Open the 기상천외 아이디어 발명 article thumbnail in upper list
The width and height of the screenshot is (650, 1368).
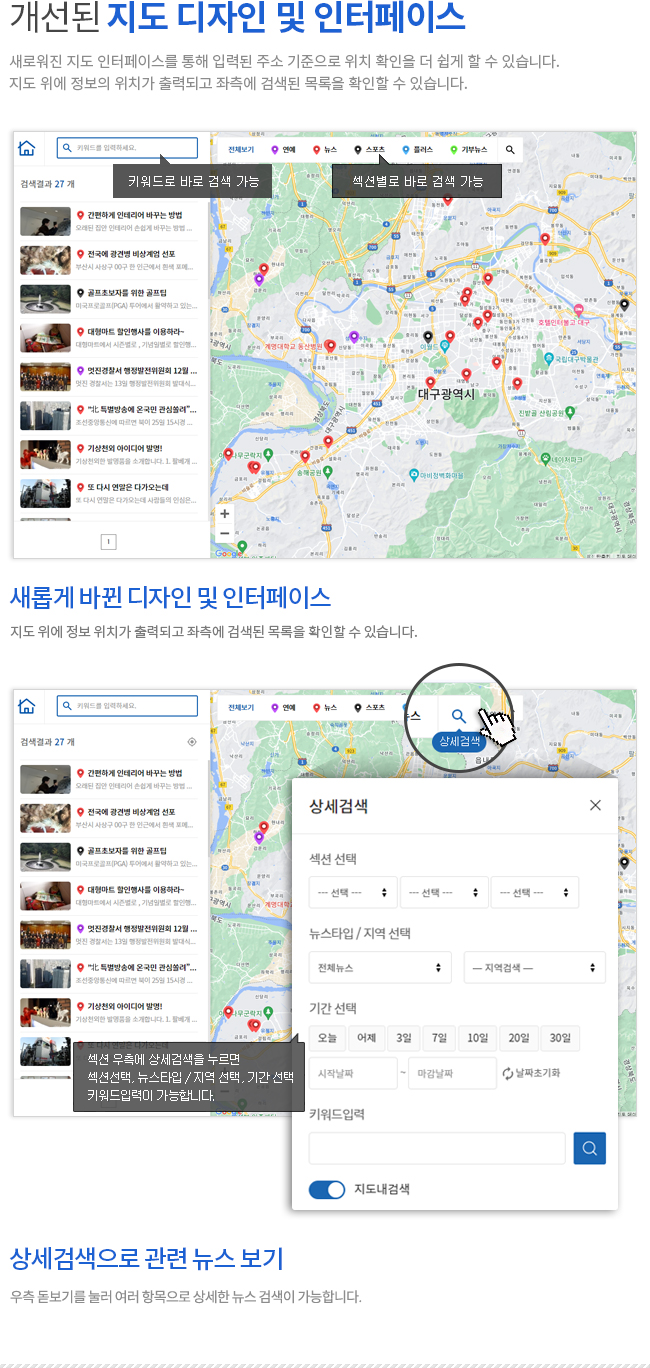pos(45,454)
